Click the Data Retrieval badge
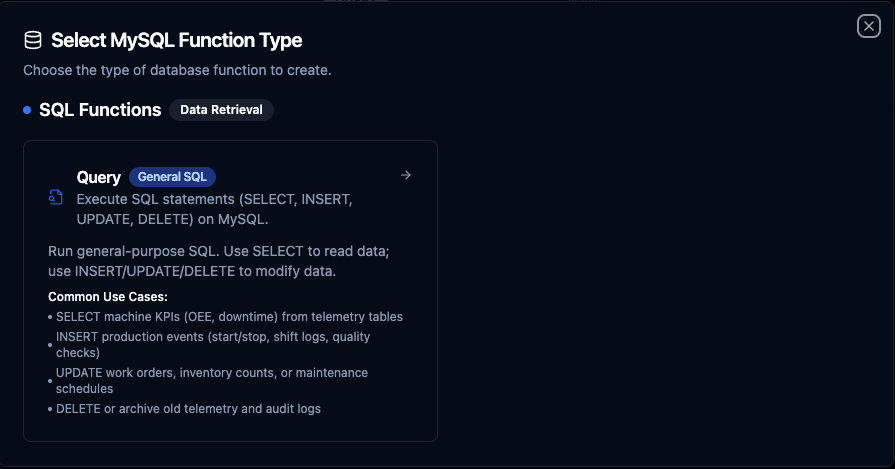Screen dimensions: 895x469 [x=221, y=110]
